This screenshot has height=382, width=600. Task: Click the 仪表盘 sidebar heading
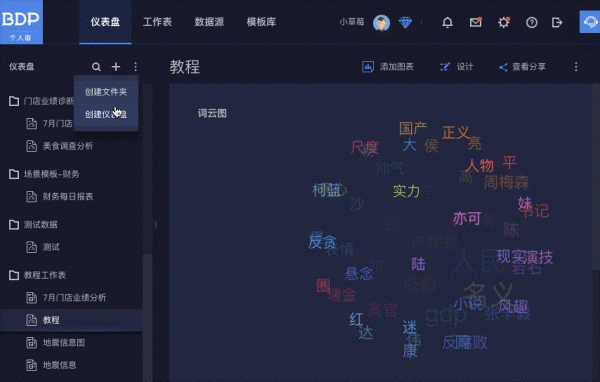[22, 67]
